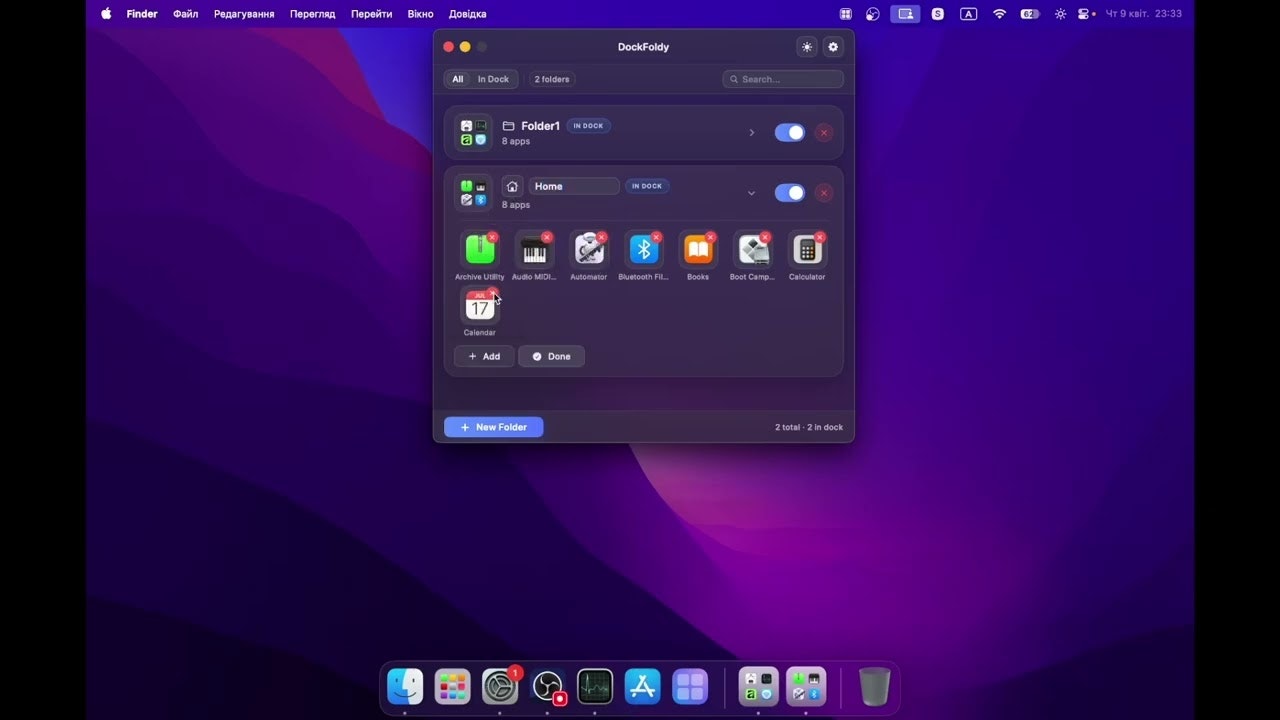Remove Books via its red badge
1280x720 pixels.
(711, 237)
